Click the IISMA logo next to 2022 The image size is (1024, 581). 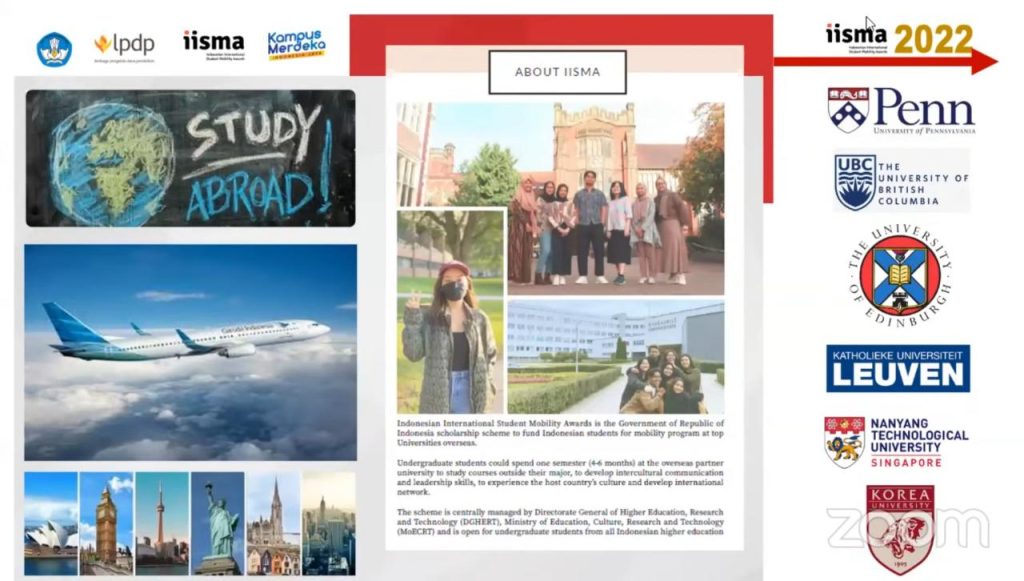coord(856,37)
